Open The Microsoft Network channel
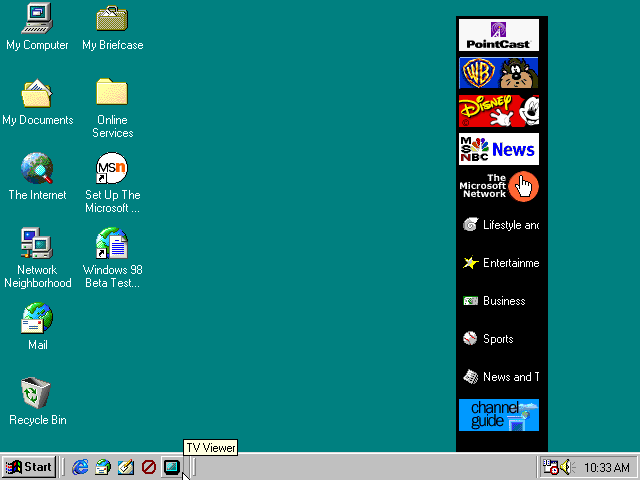 [x=499, y=187]
